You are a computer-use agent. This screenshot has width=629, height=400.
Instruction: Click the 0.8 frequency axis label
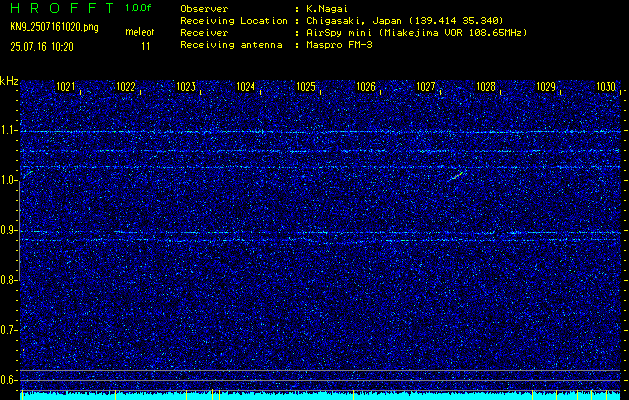[x=8, y=280]
